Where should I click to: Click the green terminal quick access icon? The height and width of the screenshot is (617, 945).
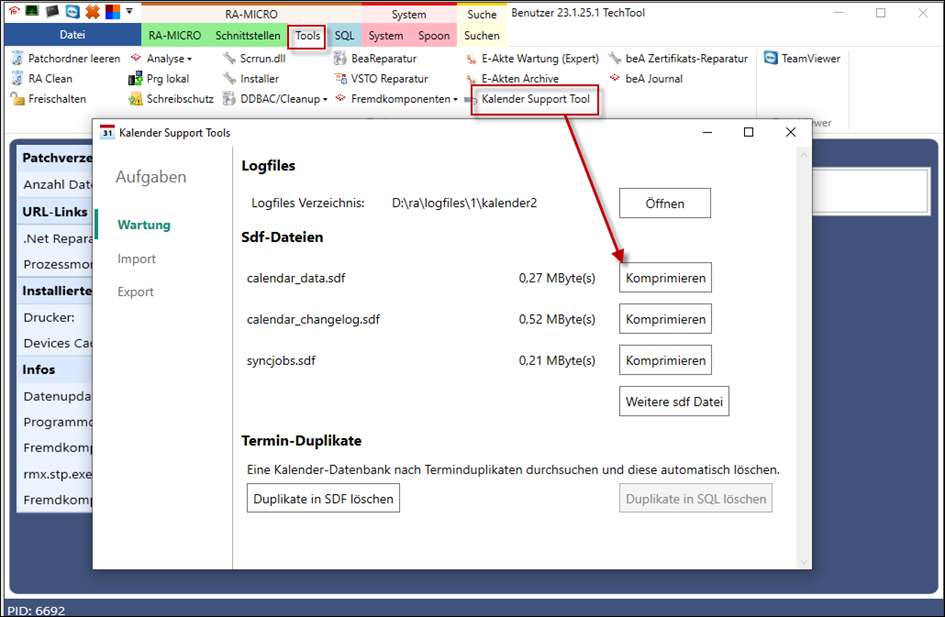[33, 11]
